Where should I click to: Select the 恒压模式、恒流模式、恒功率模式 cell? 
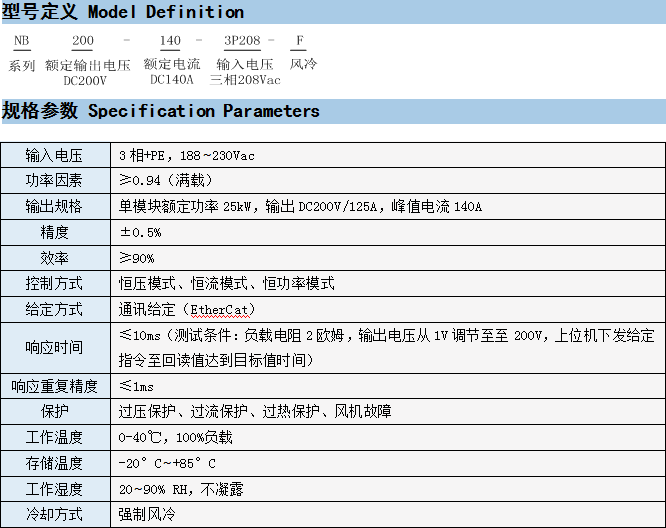[x=388, y=283]
